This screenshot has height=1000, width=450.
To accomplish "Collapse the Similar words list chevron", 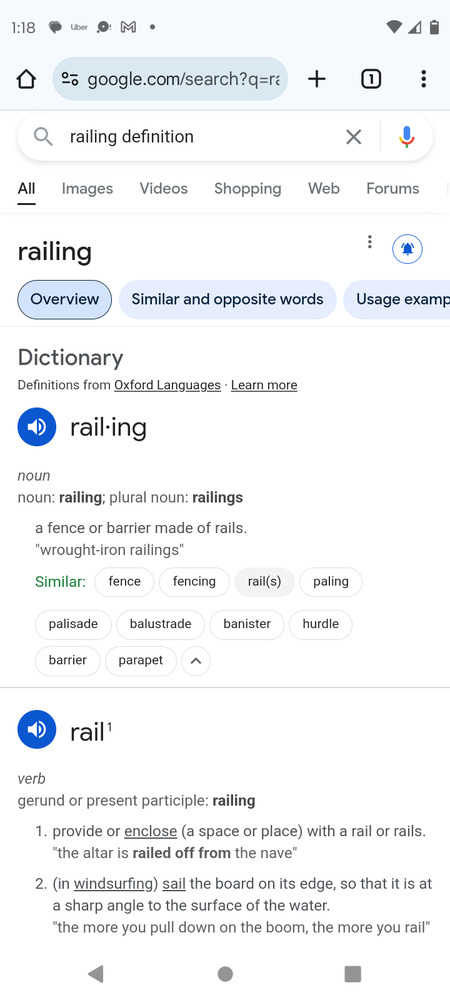I will click(x=196, y=661).
